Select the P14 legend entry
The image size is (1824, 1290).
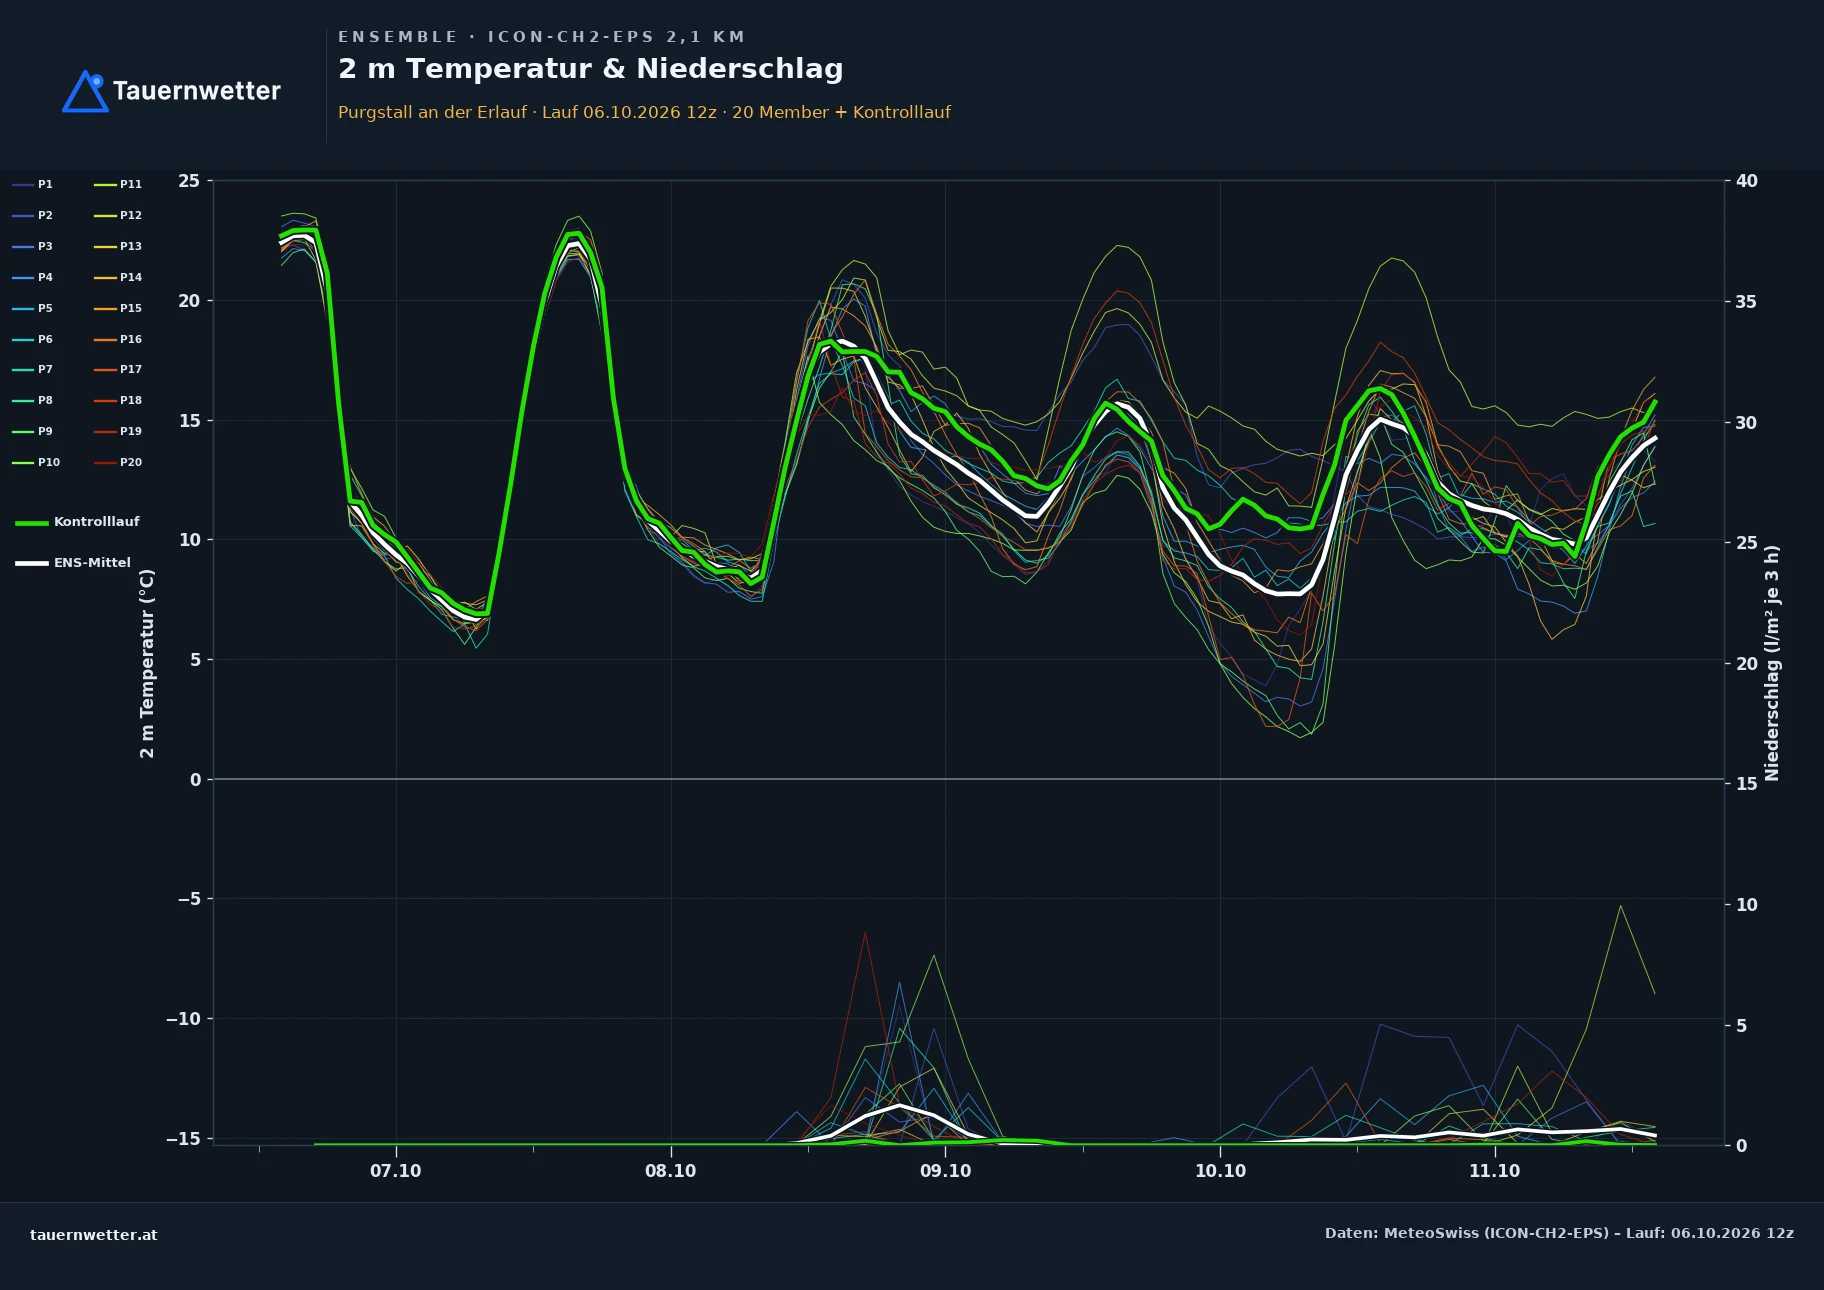[118, 277]
